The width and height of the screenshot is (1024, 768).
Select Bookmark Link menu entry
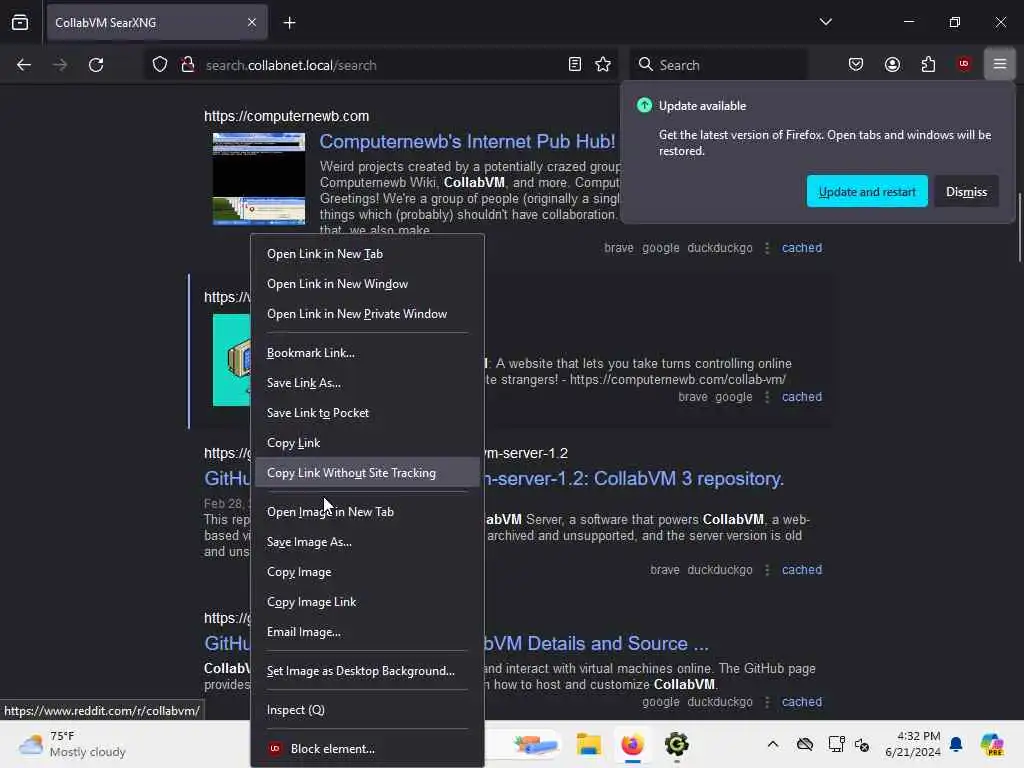(x=368, y=353)
